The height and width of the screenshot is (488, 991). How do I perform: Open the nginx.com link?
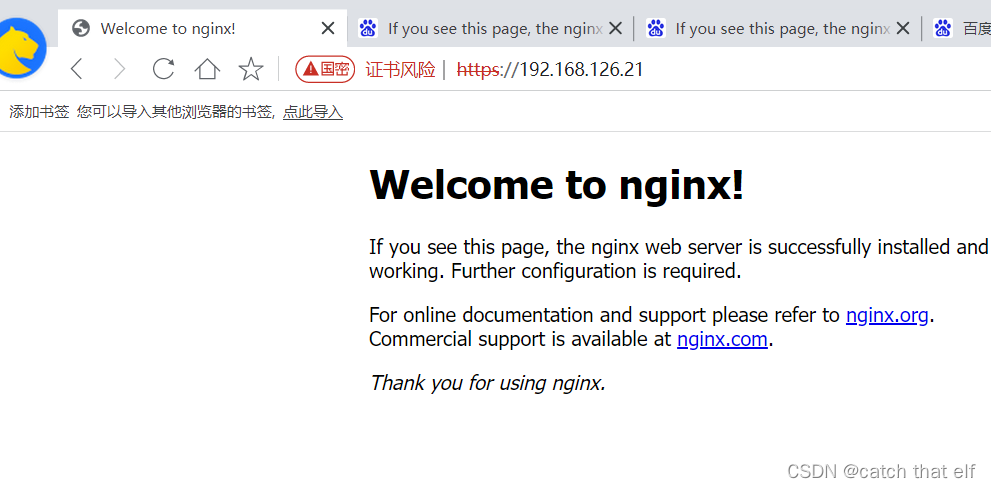pyautogui.click(x=722, y=339)
